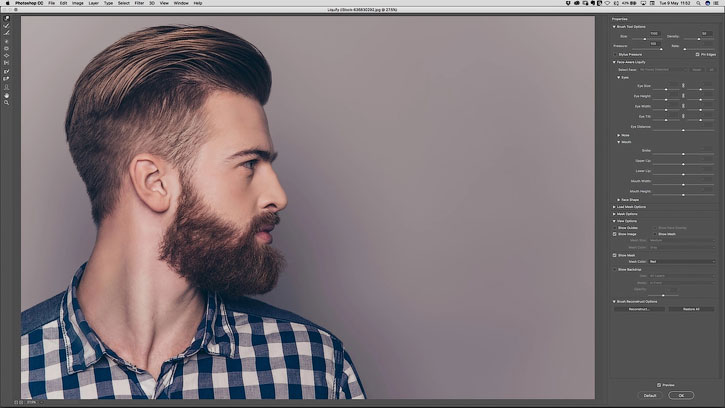Click the Eye Tilt link icon
The height and width of the screenshot is (408, 725).
683,116
